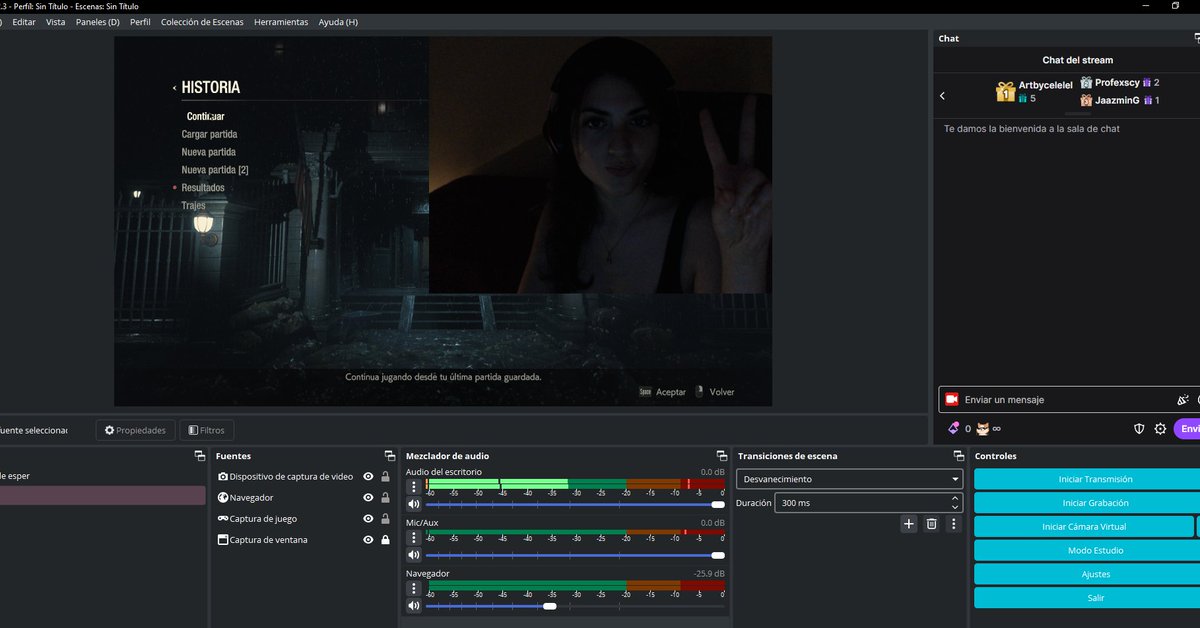Delete the selected scene transition
This screenshot has width=1200, height=628.
coord(931,523)
